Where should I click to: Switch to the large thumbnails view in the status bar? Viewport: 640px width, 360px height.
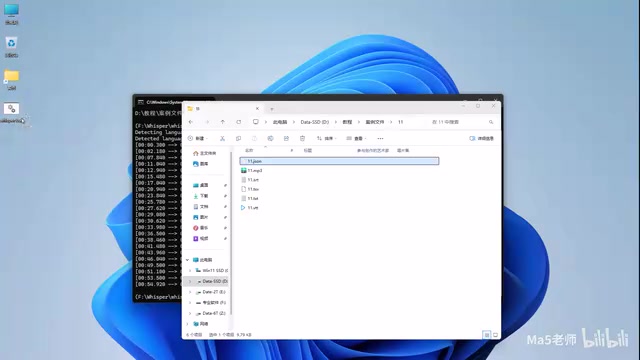tap(496, 335)
